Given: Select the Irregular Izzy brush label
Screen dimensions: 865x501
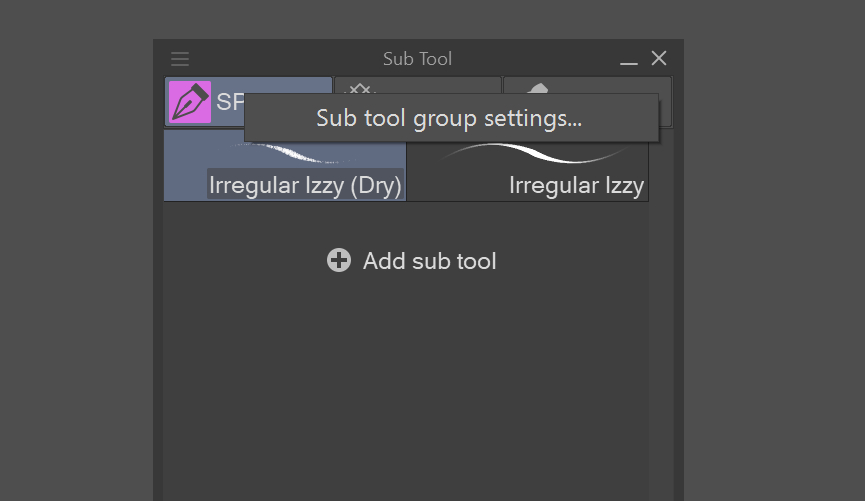Looking at the screenshot, I should pyautogui.click(x=576, y=185).
